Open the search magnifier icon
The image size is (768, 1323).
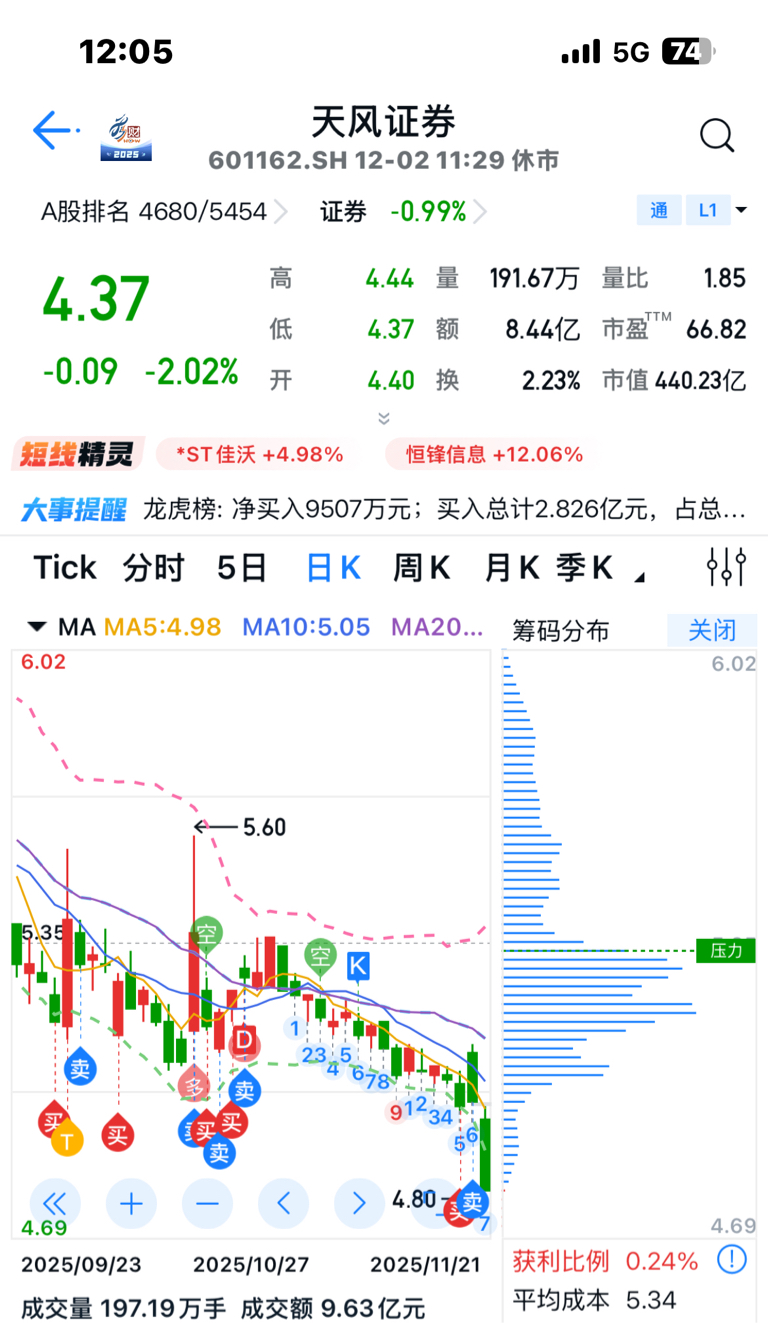pyautogui.click(x=716, y=135)
